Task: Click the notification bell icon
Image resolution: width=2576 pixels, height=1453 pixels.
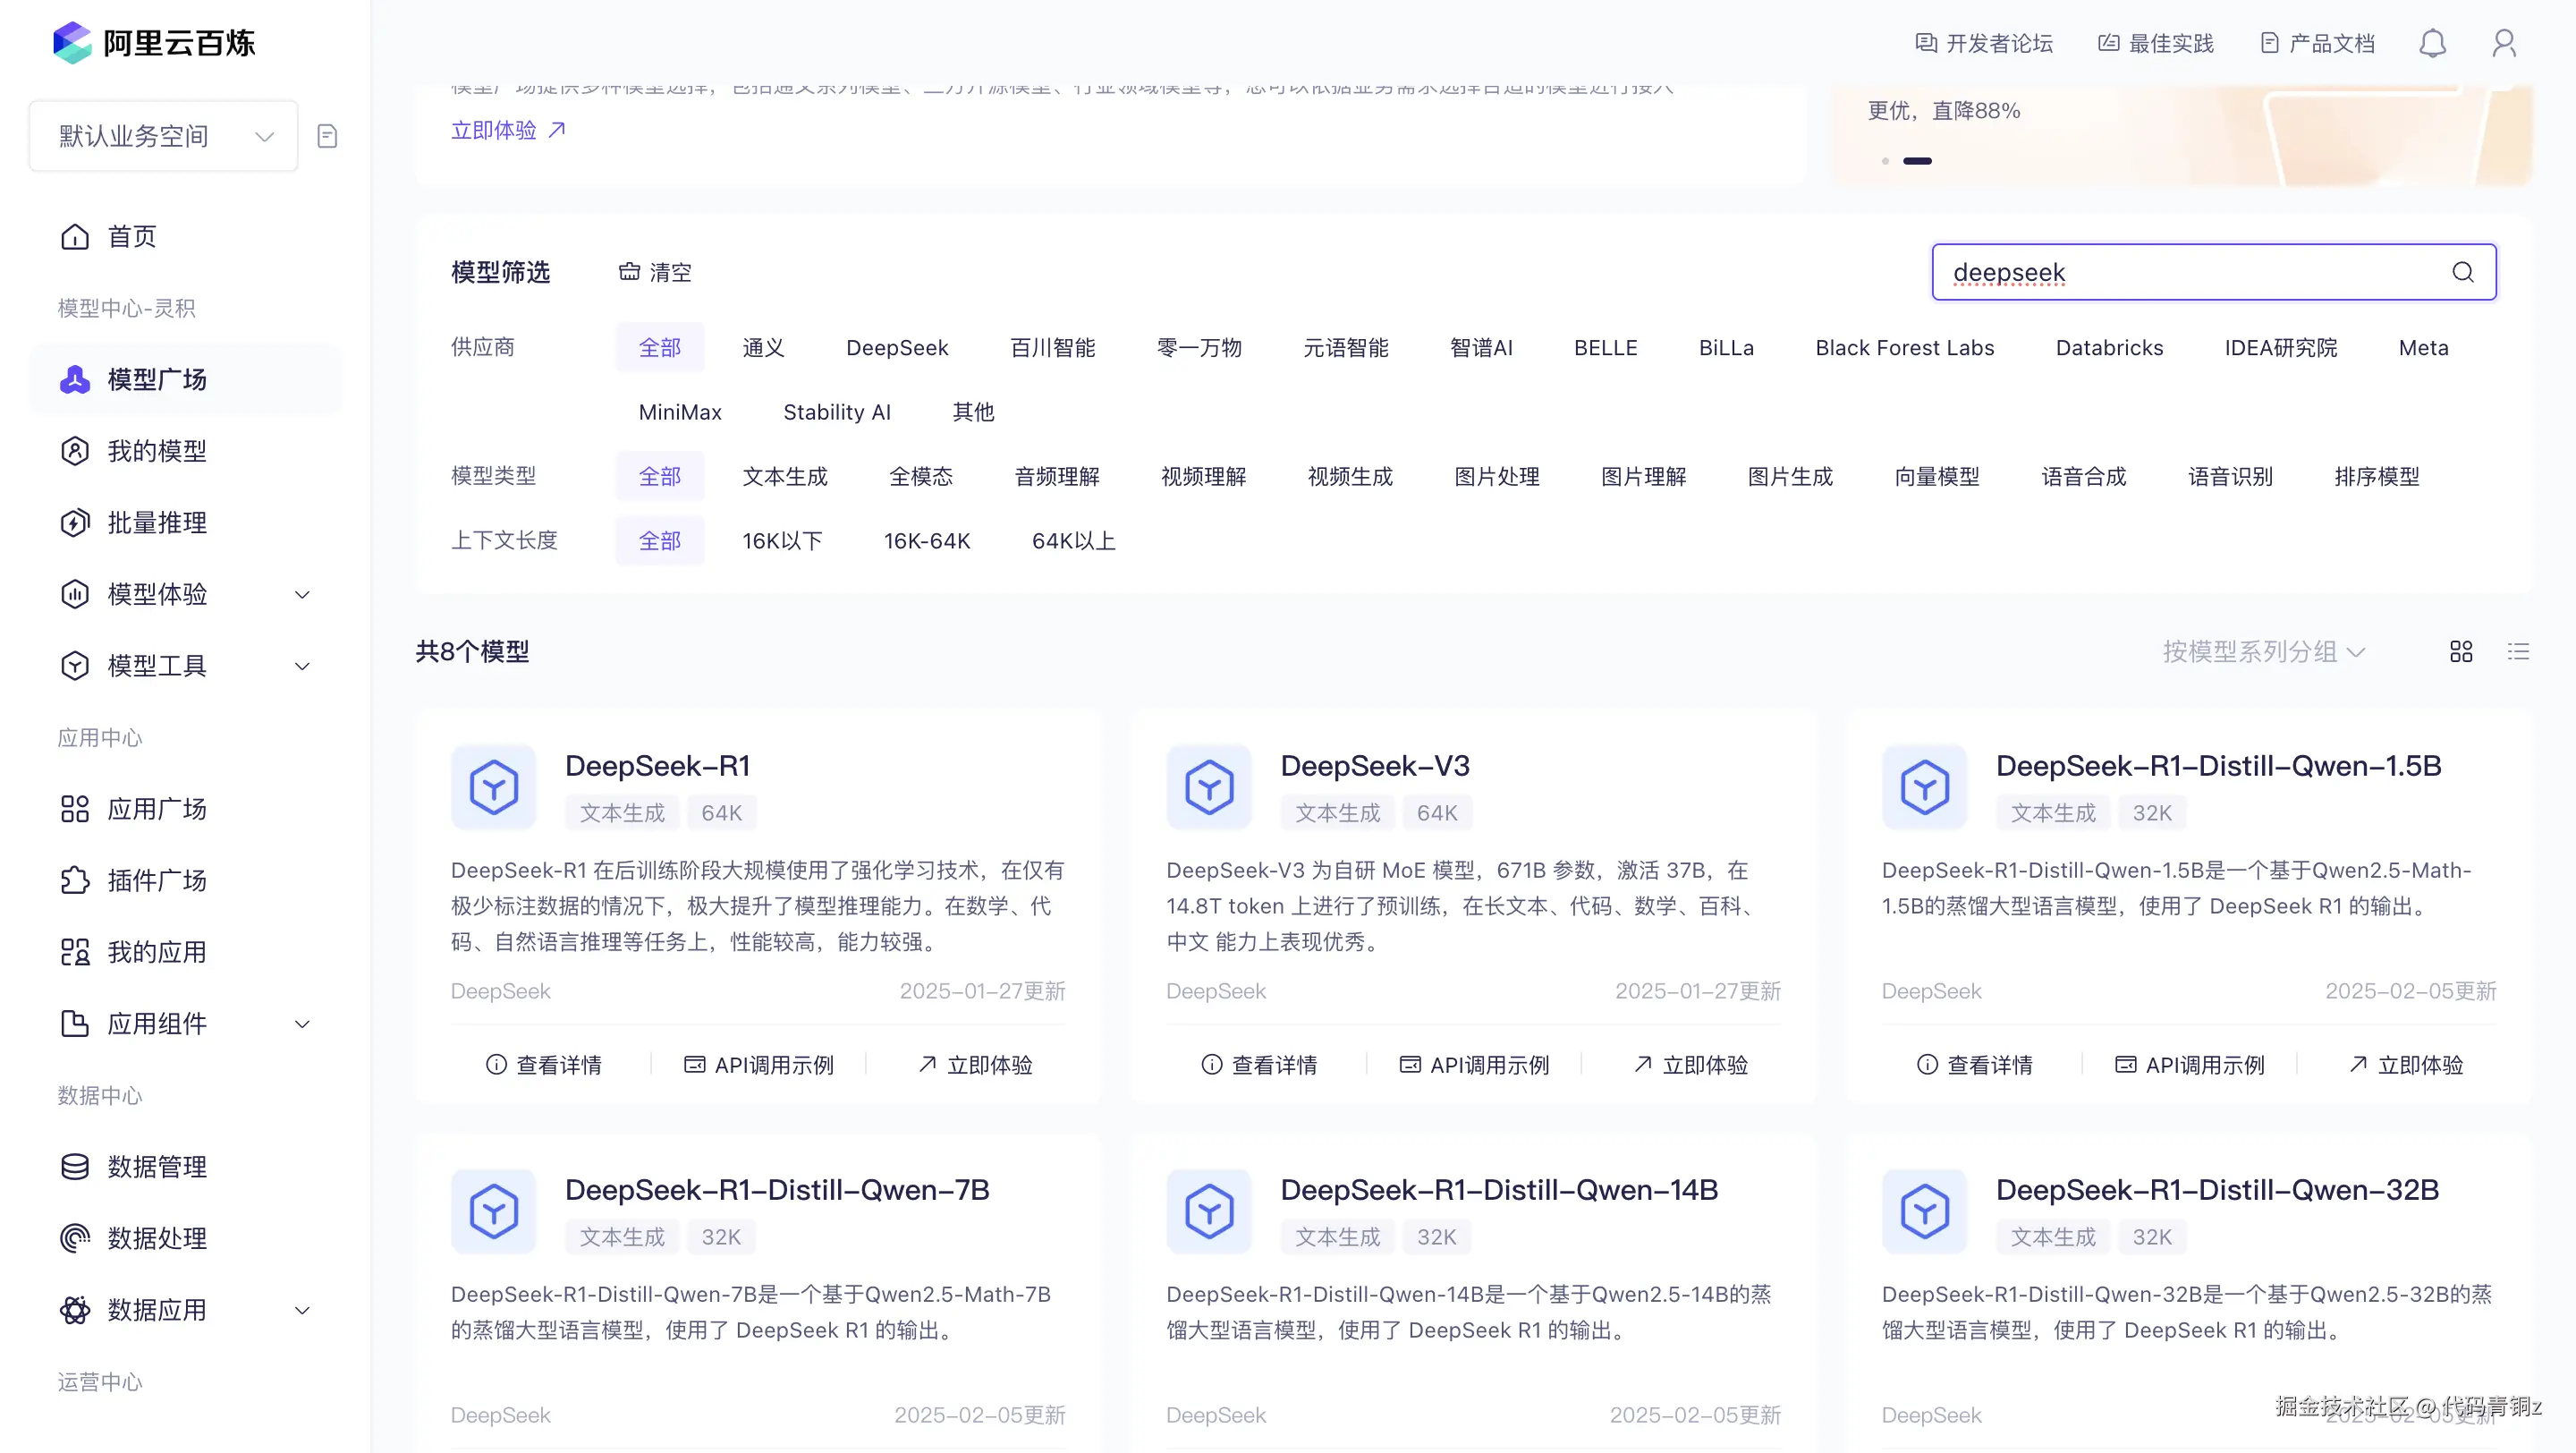Action: tap(2432, 43)
